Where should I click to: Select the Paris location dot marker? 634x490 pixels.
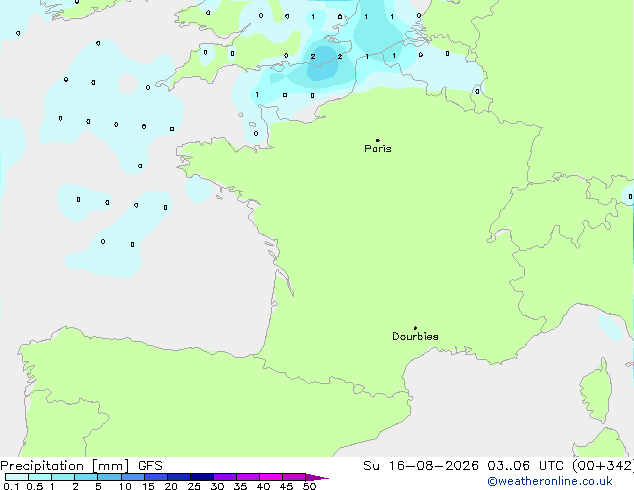click(x=378, y=140)
